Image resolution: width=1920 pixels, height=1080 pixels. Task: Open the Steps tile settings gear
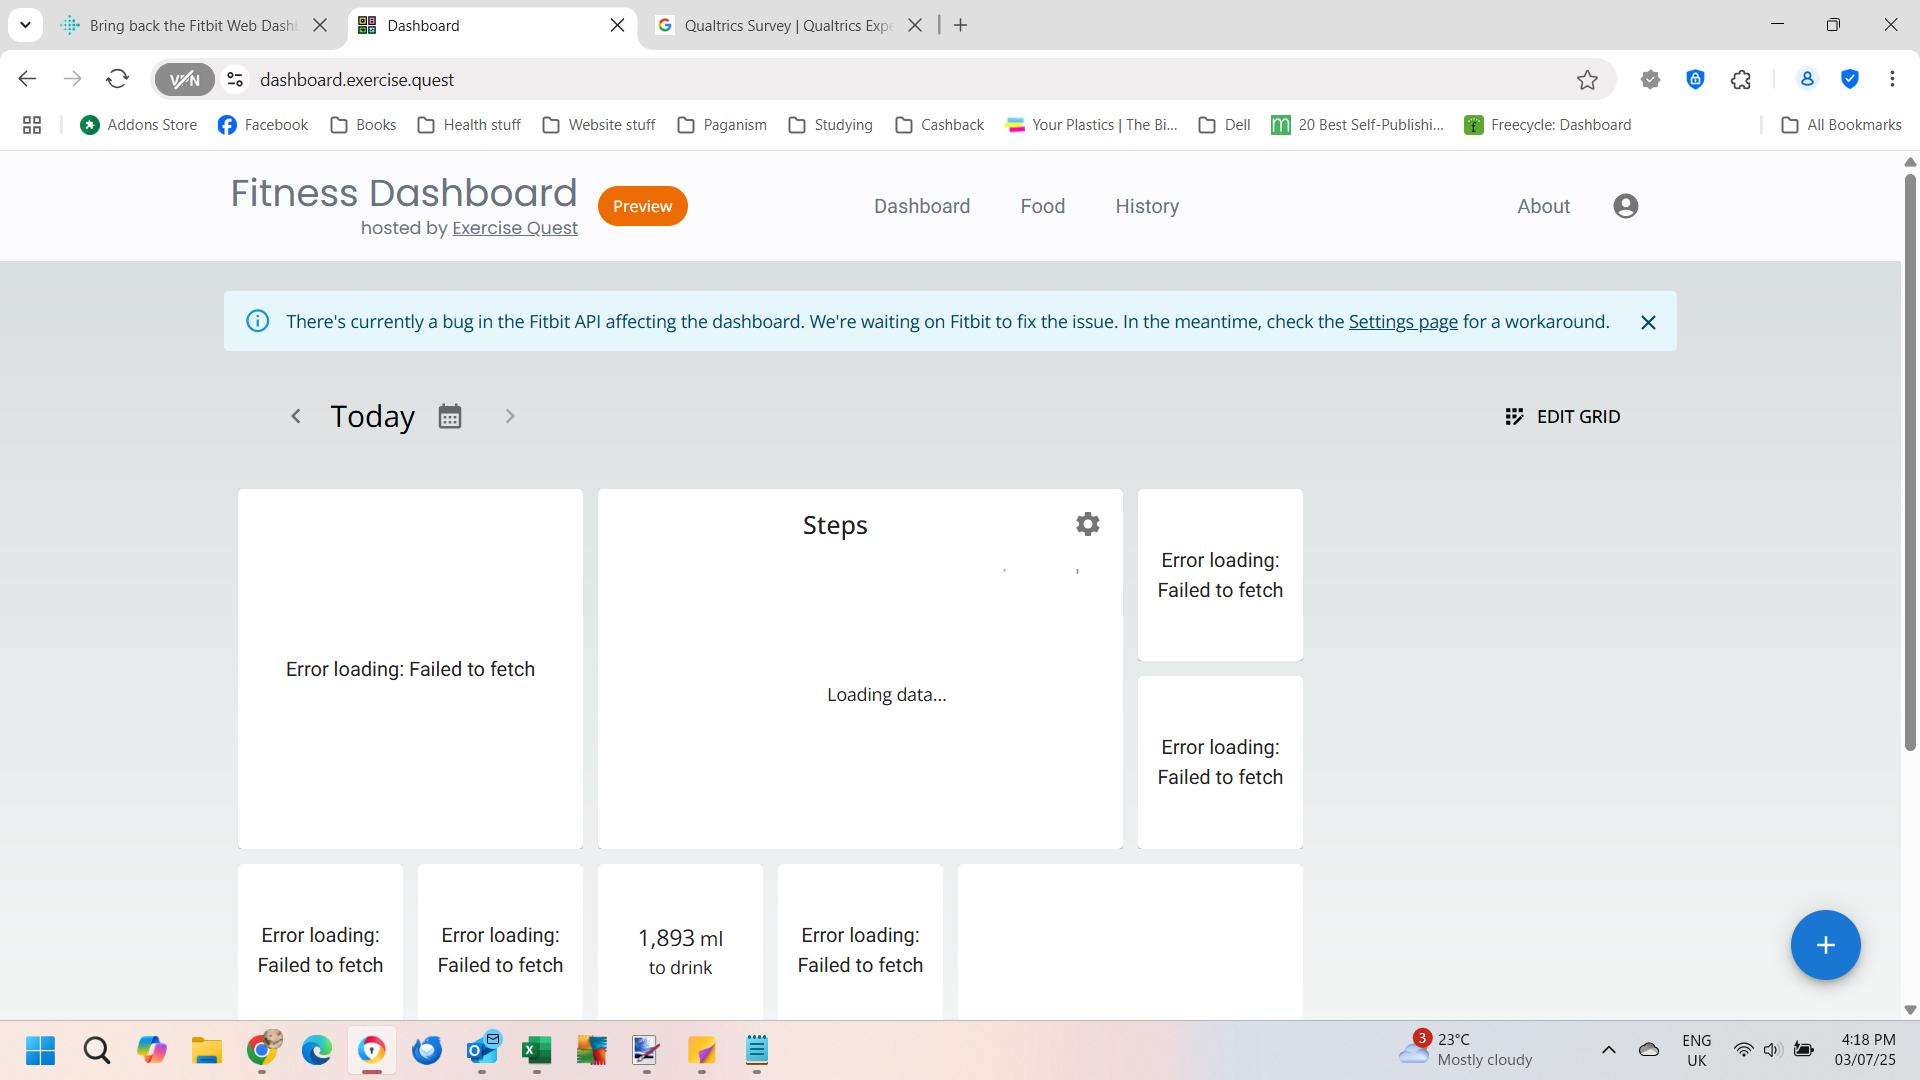point(1087,524)
